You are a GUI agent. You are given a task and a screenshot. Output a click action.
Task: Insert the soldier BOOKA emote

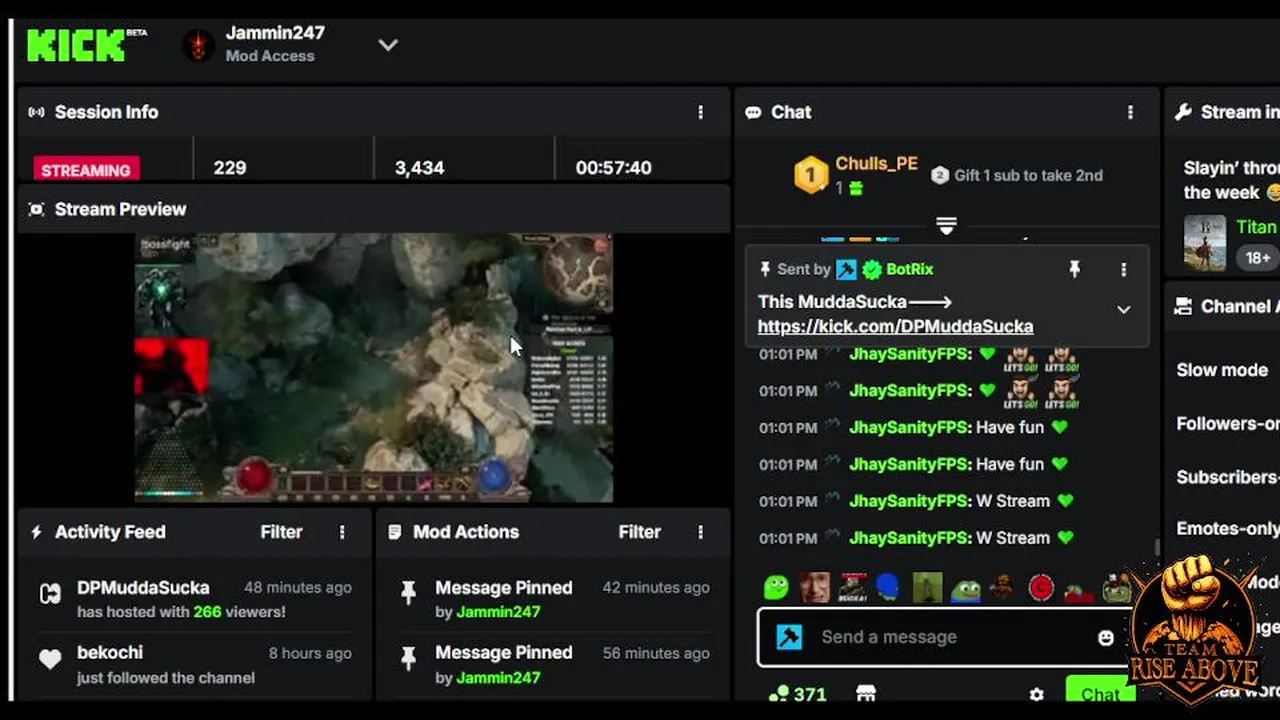pos(853,587)
